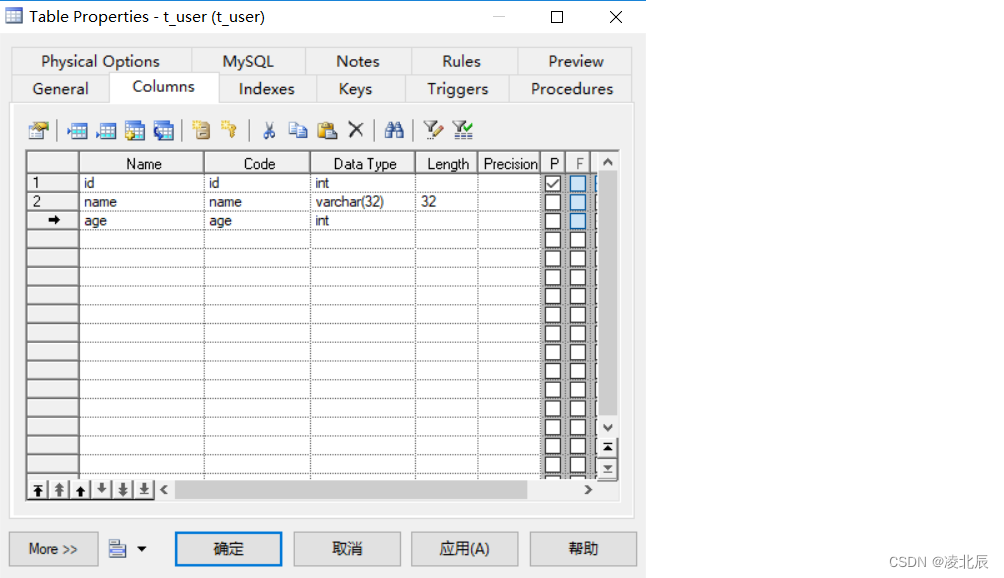
Task: Delete selected row with X icon
Action: [x=356, y=130]
